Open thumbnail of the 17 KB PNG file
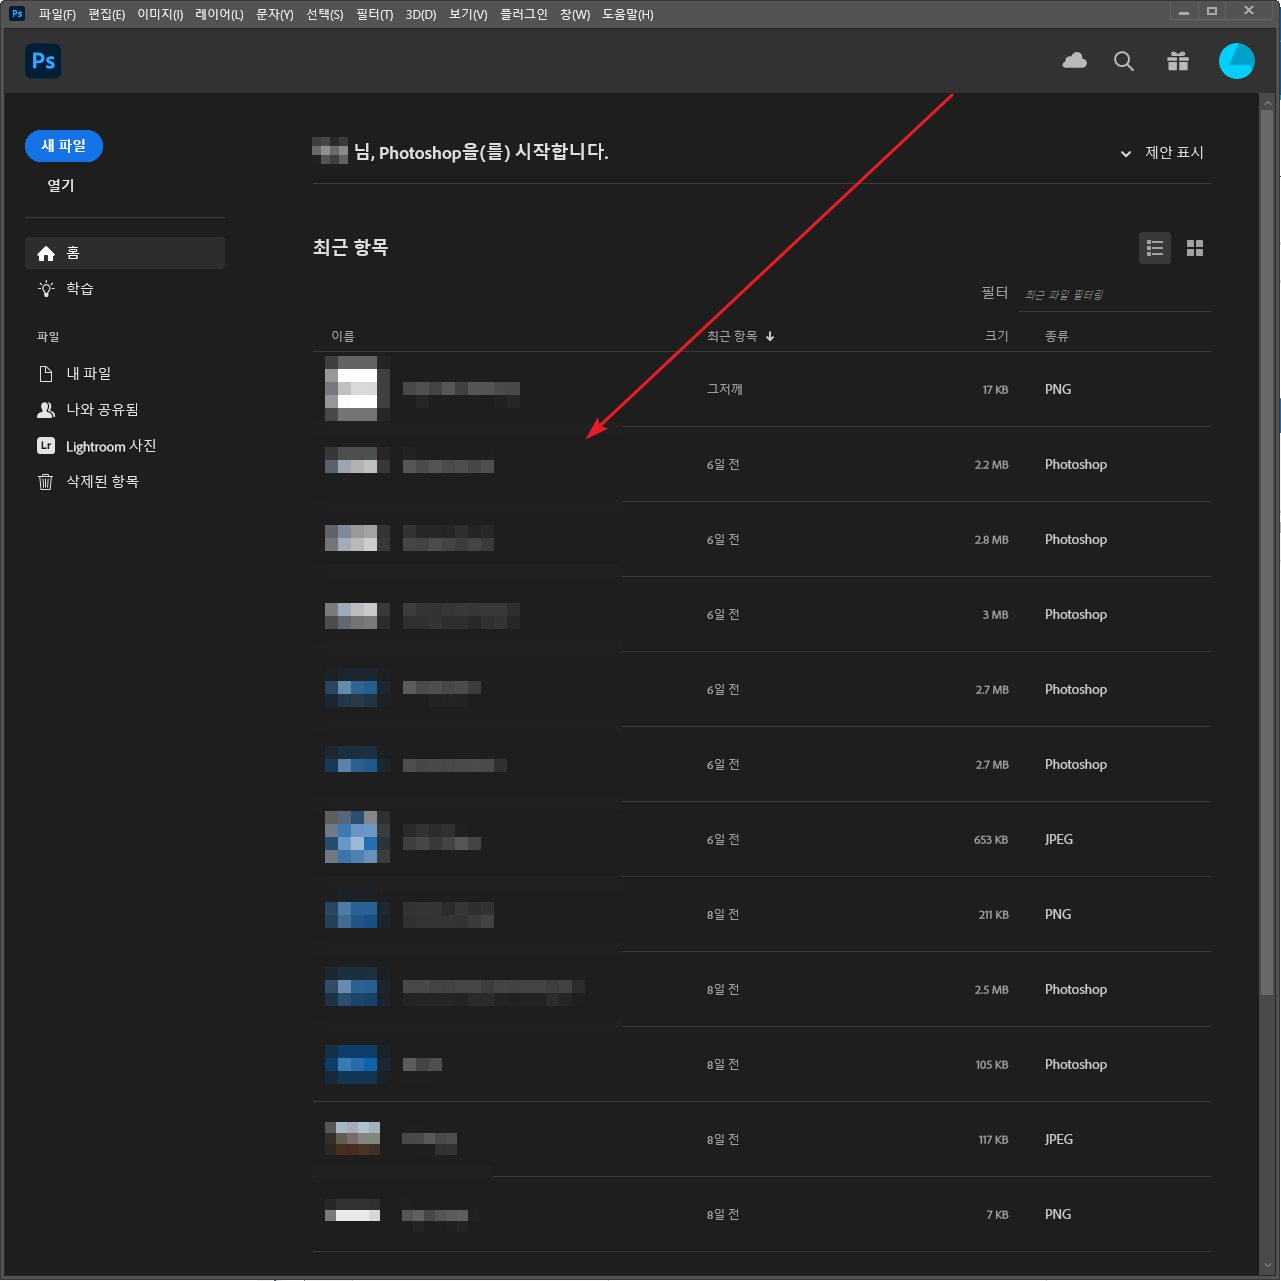Screen dimensions: 1281x1281 pos(357,389)
